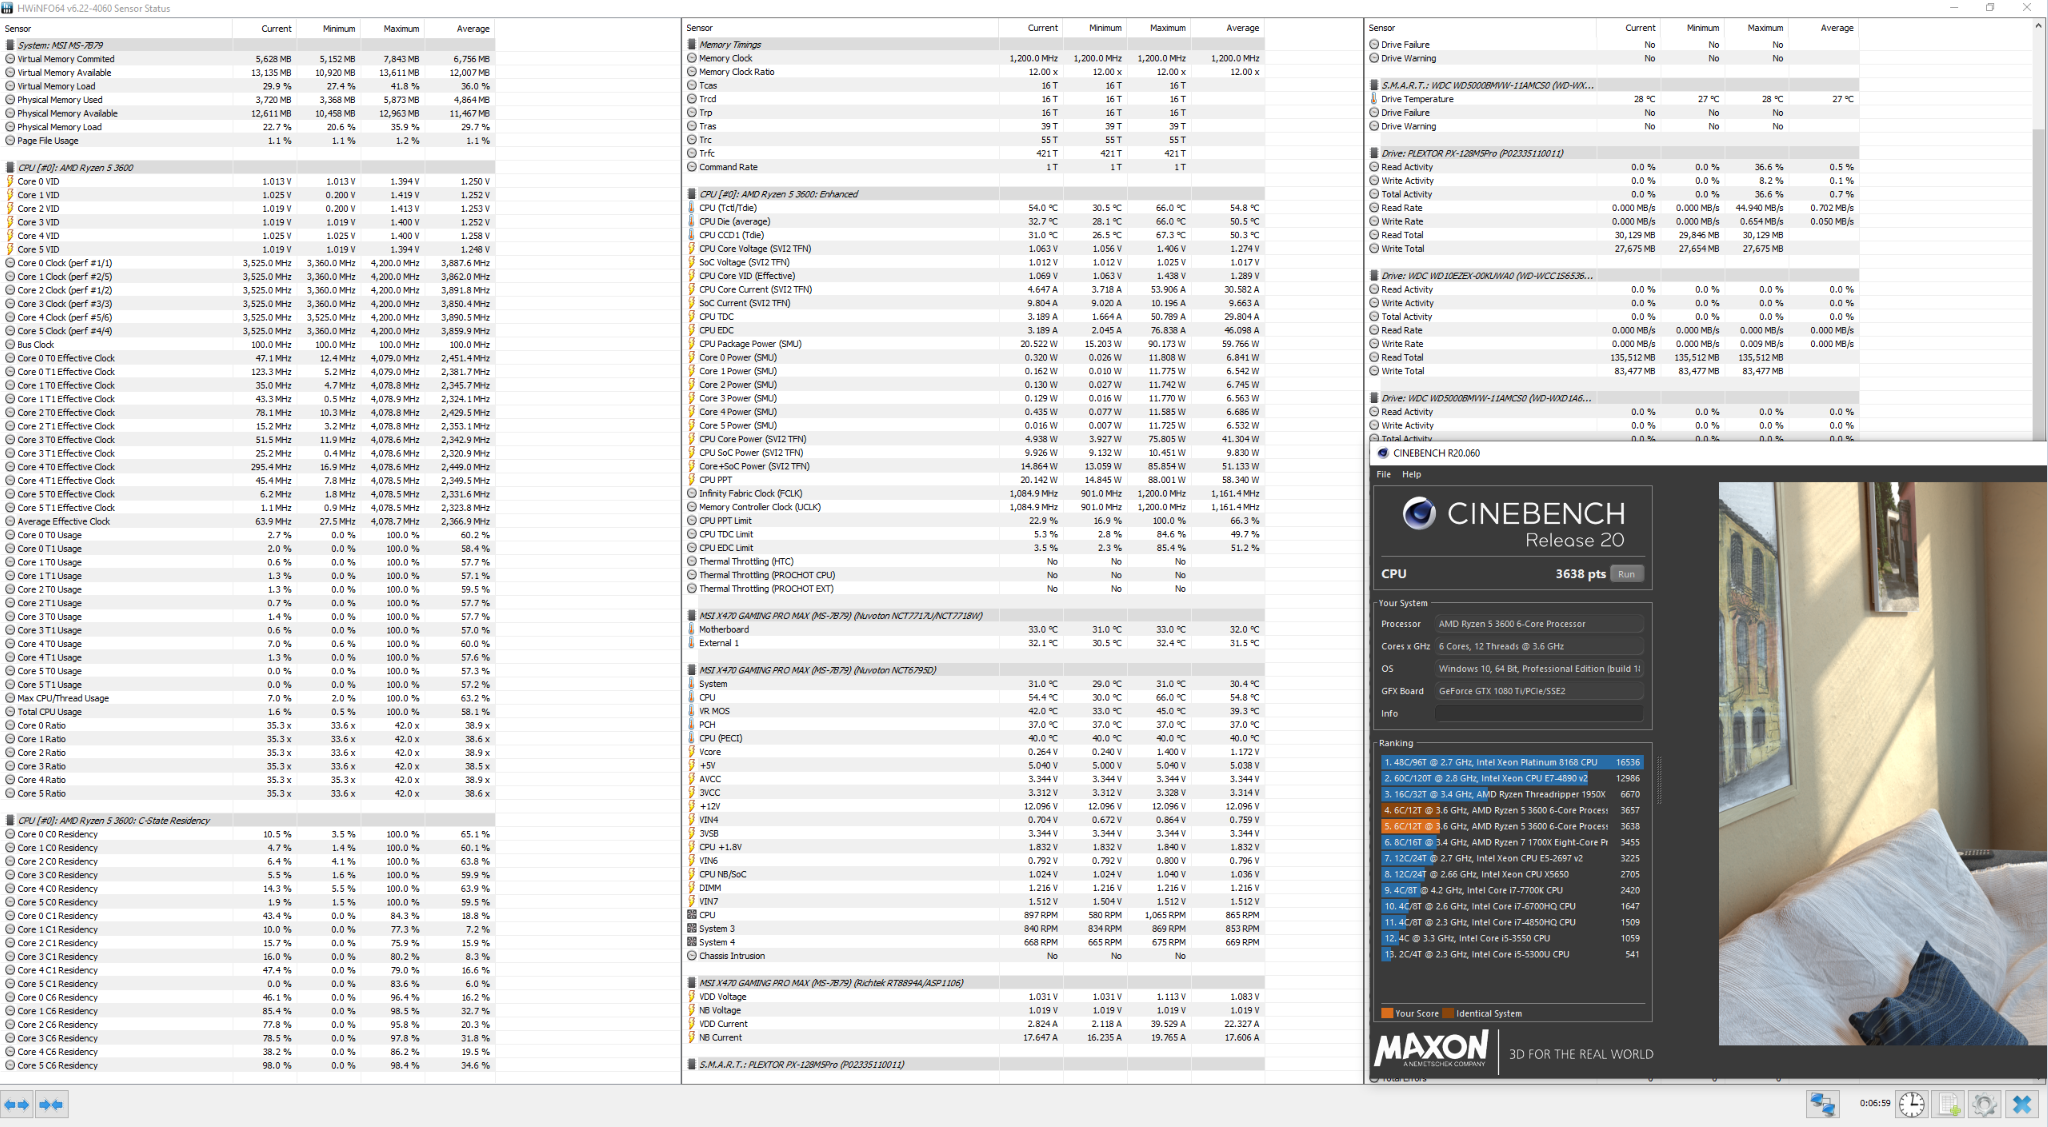Select CPU Ryzen 5 3600 sensor group header
The height and width of the screenshot is (1127, 2048).
(x=75, y=168)
